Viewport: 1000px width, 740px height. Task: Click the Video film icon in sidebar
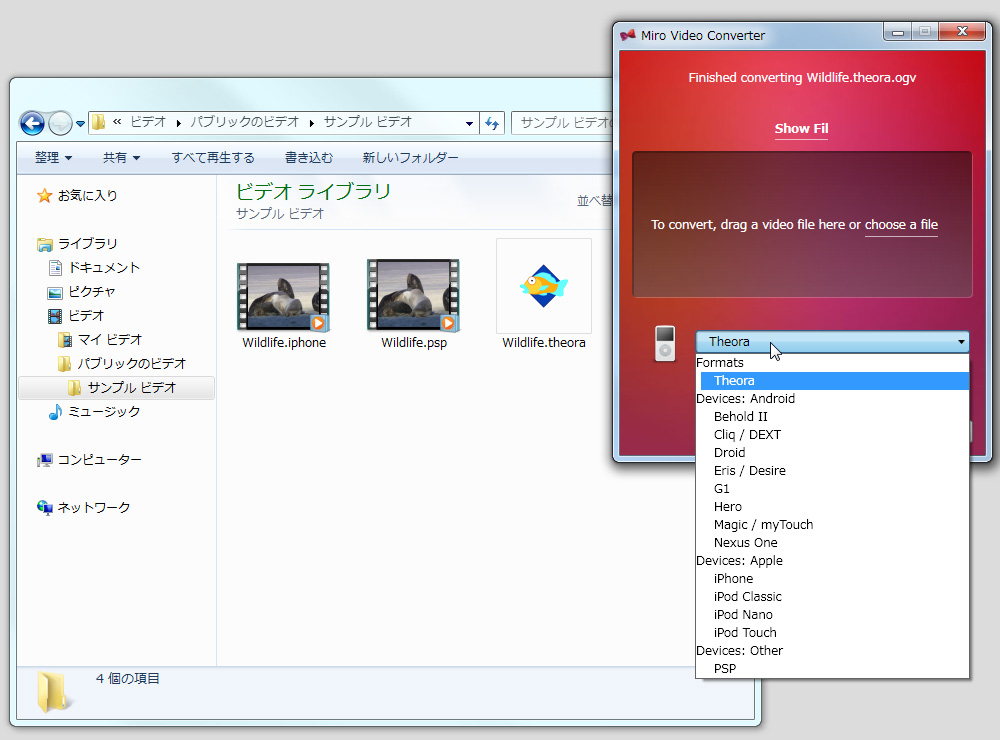[55, 316]
